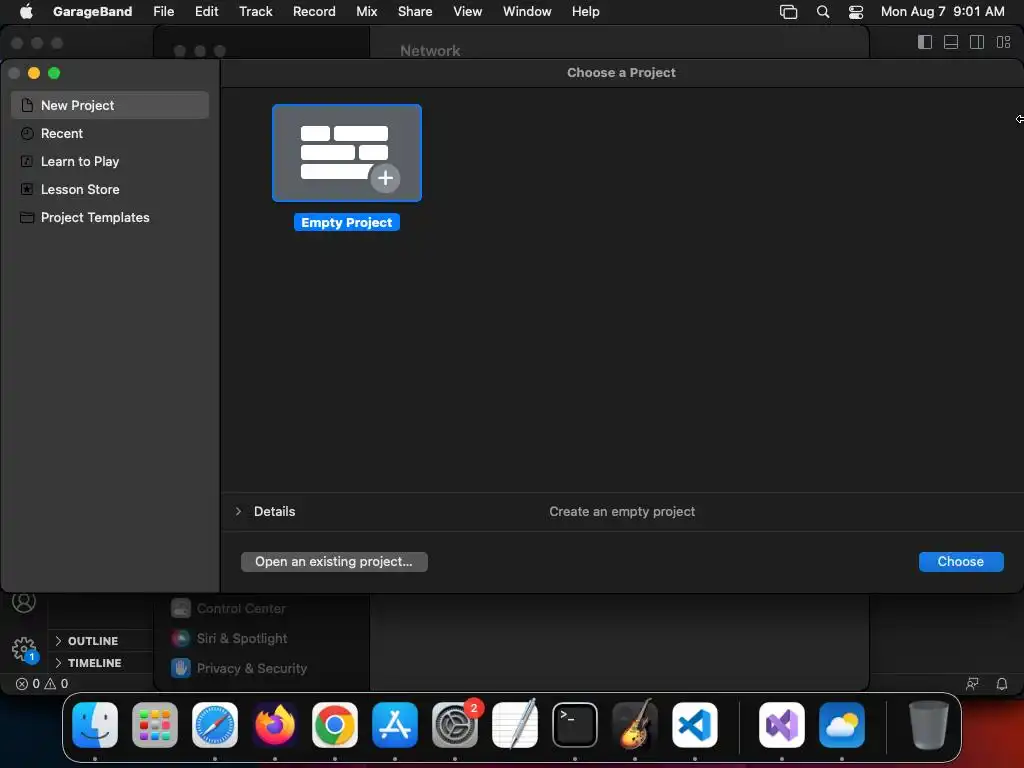Click the date and time clock
This screenshot has height=768, width=1024.
pos(942,11)
